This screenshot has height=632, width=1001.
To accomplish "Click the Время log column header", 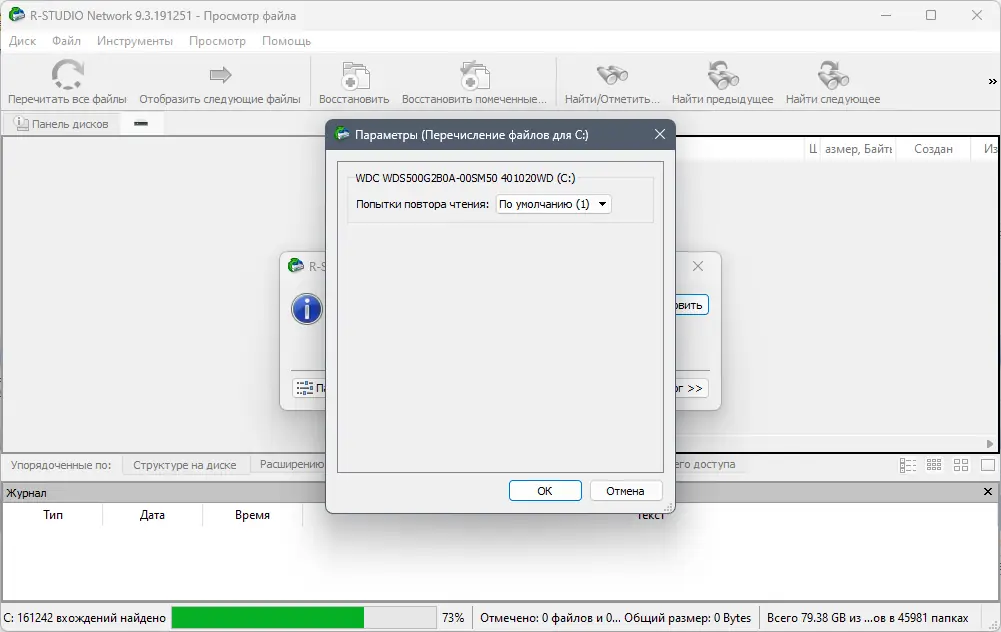I will click(x=252, y=515).
